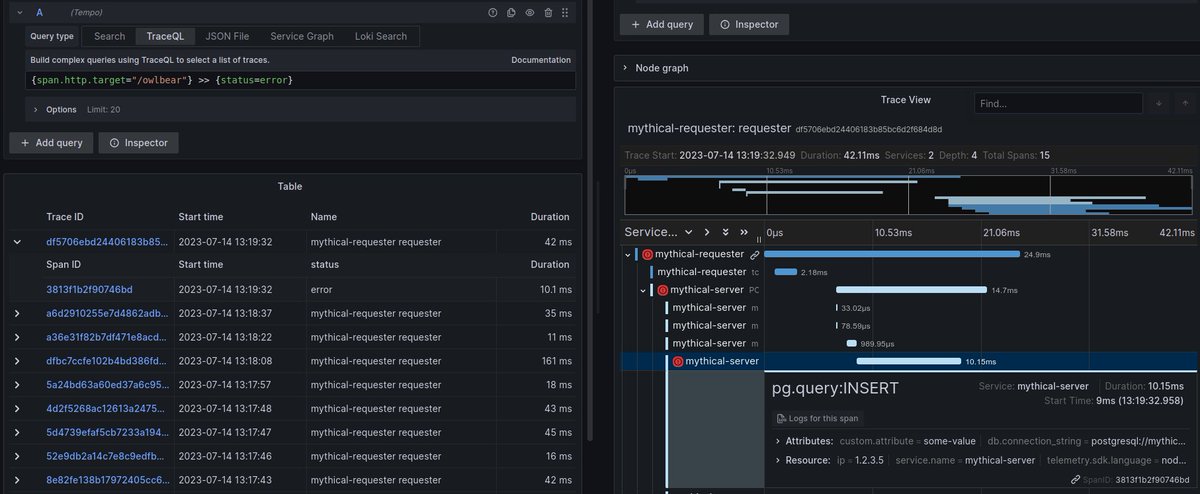Open Service Graph query type
The height and width of the screenshot is (494, 1200).
point(302,36)
